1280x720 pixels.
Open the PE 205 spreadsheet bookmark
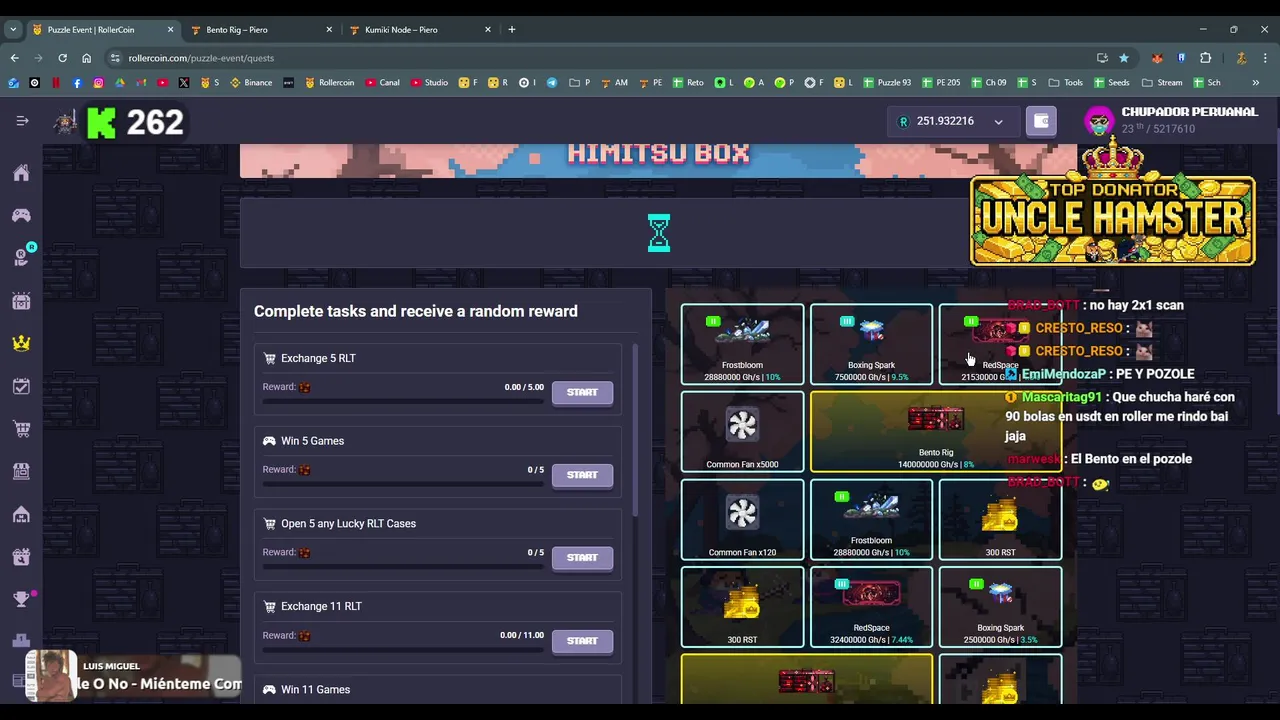(x=941, y=83)
